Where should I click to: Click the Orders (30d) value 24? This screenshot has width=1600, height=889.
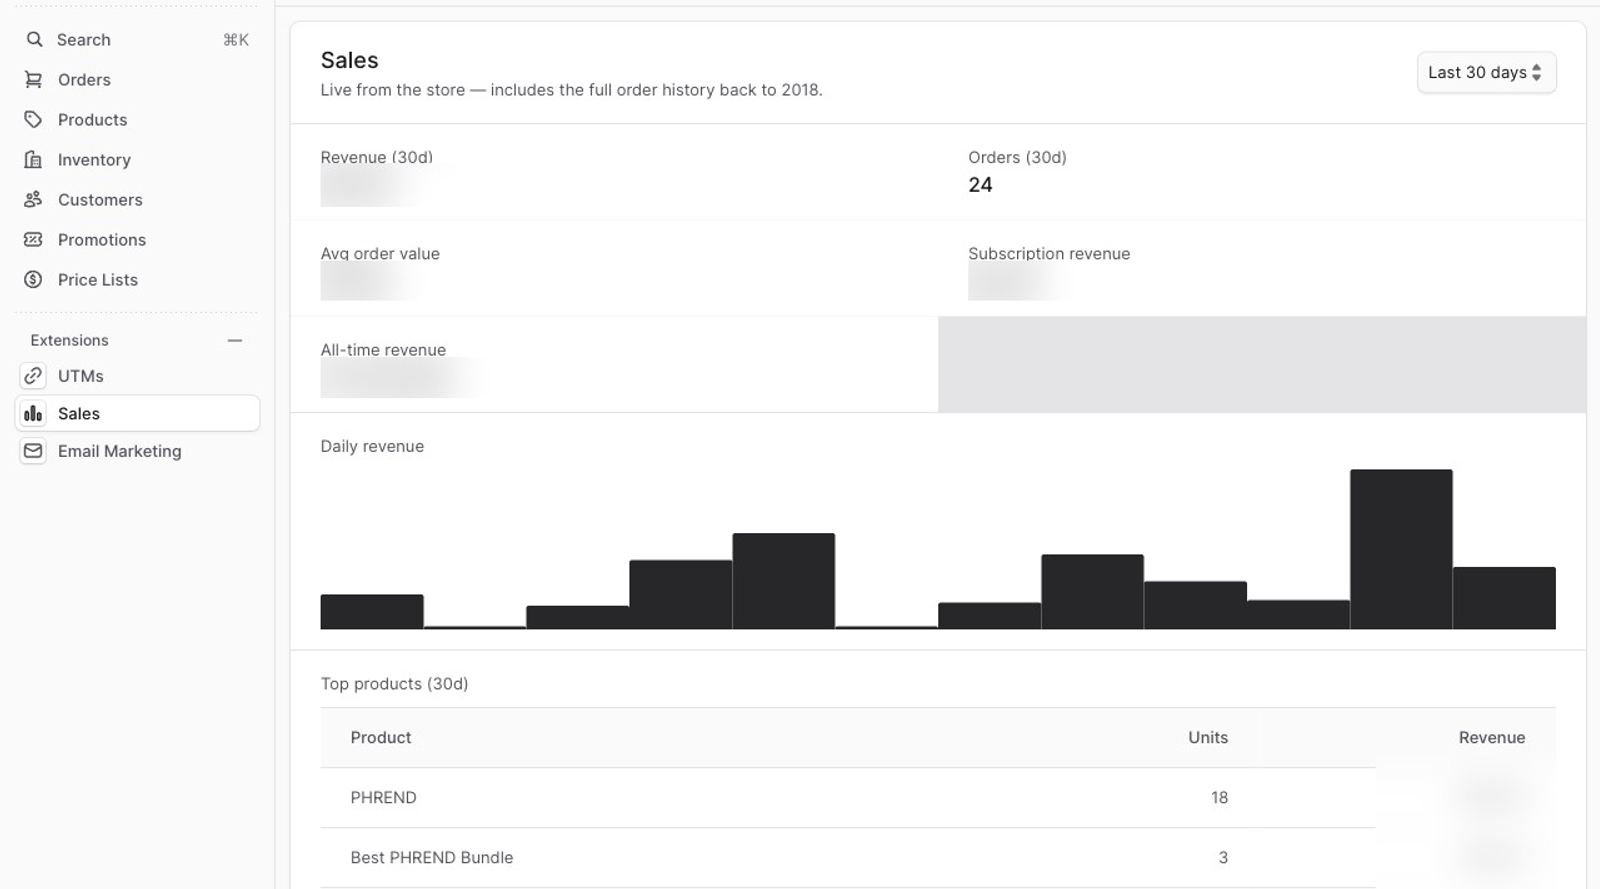pyautogui.click(x=980, y=184)
